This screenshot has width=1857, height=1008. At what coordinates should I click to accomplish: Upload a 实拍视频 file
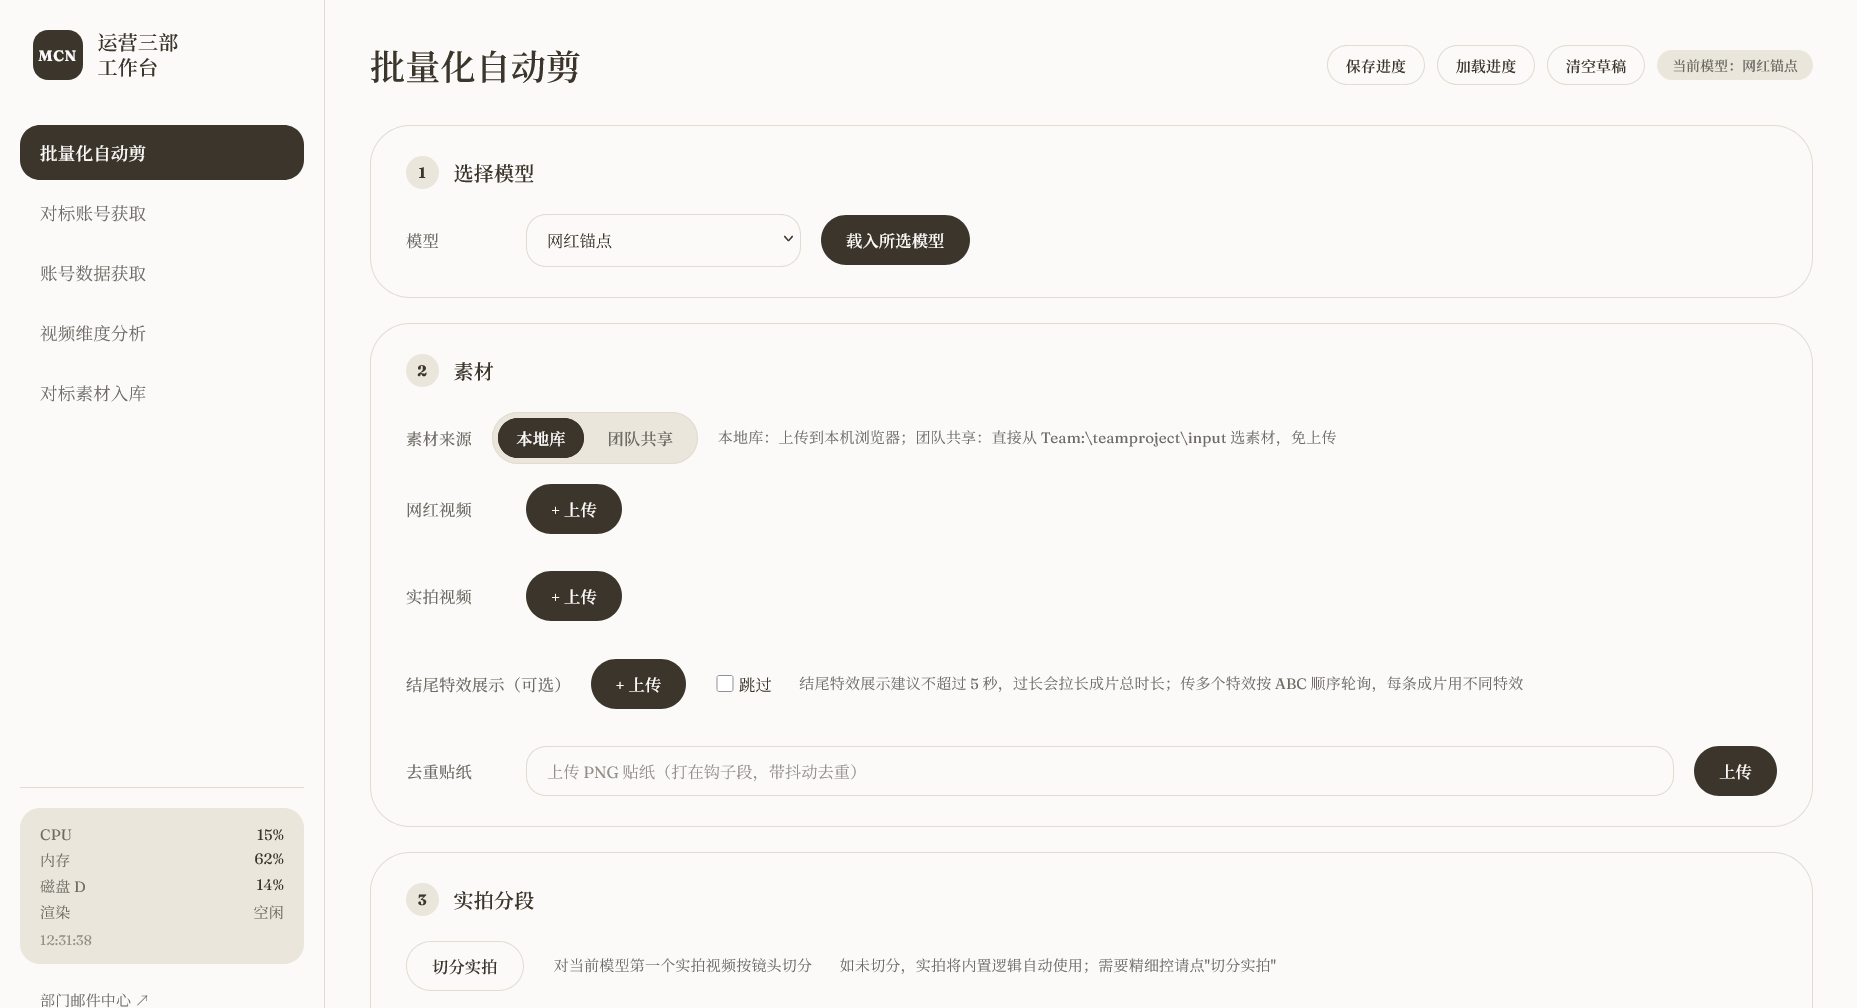pos(574,596)
